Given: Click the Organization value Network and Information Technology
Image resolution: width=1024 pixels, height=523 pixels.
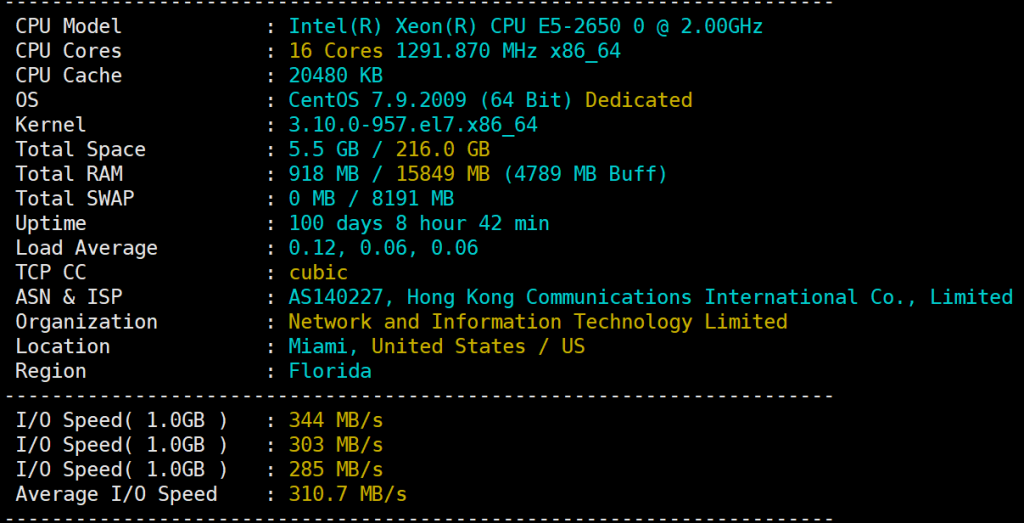Looking at the screenshot, I should pyautogui.click(x=537, y=322).
